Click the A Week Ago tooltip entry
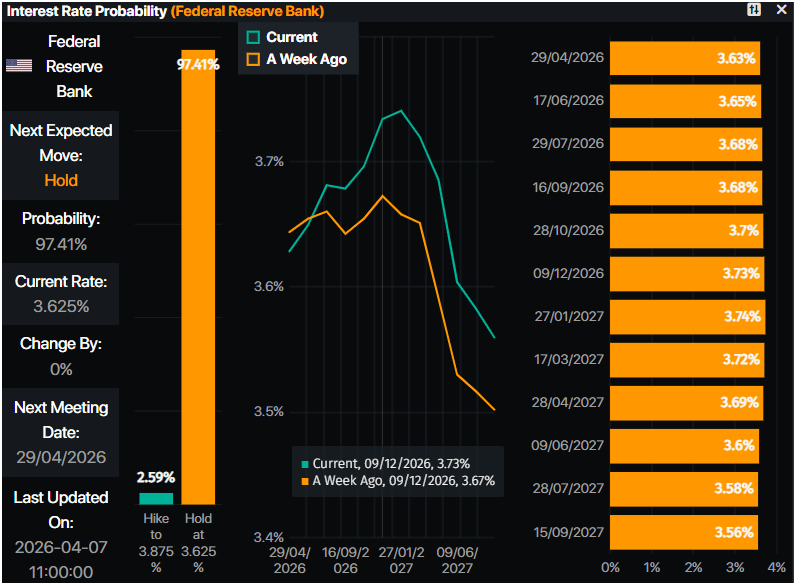Image resolution: width=796 pixels, height=585 pixels. (403, 481)
